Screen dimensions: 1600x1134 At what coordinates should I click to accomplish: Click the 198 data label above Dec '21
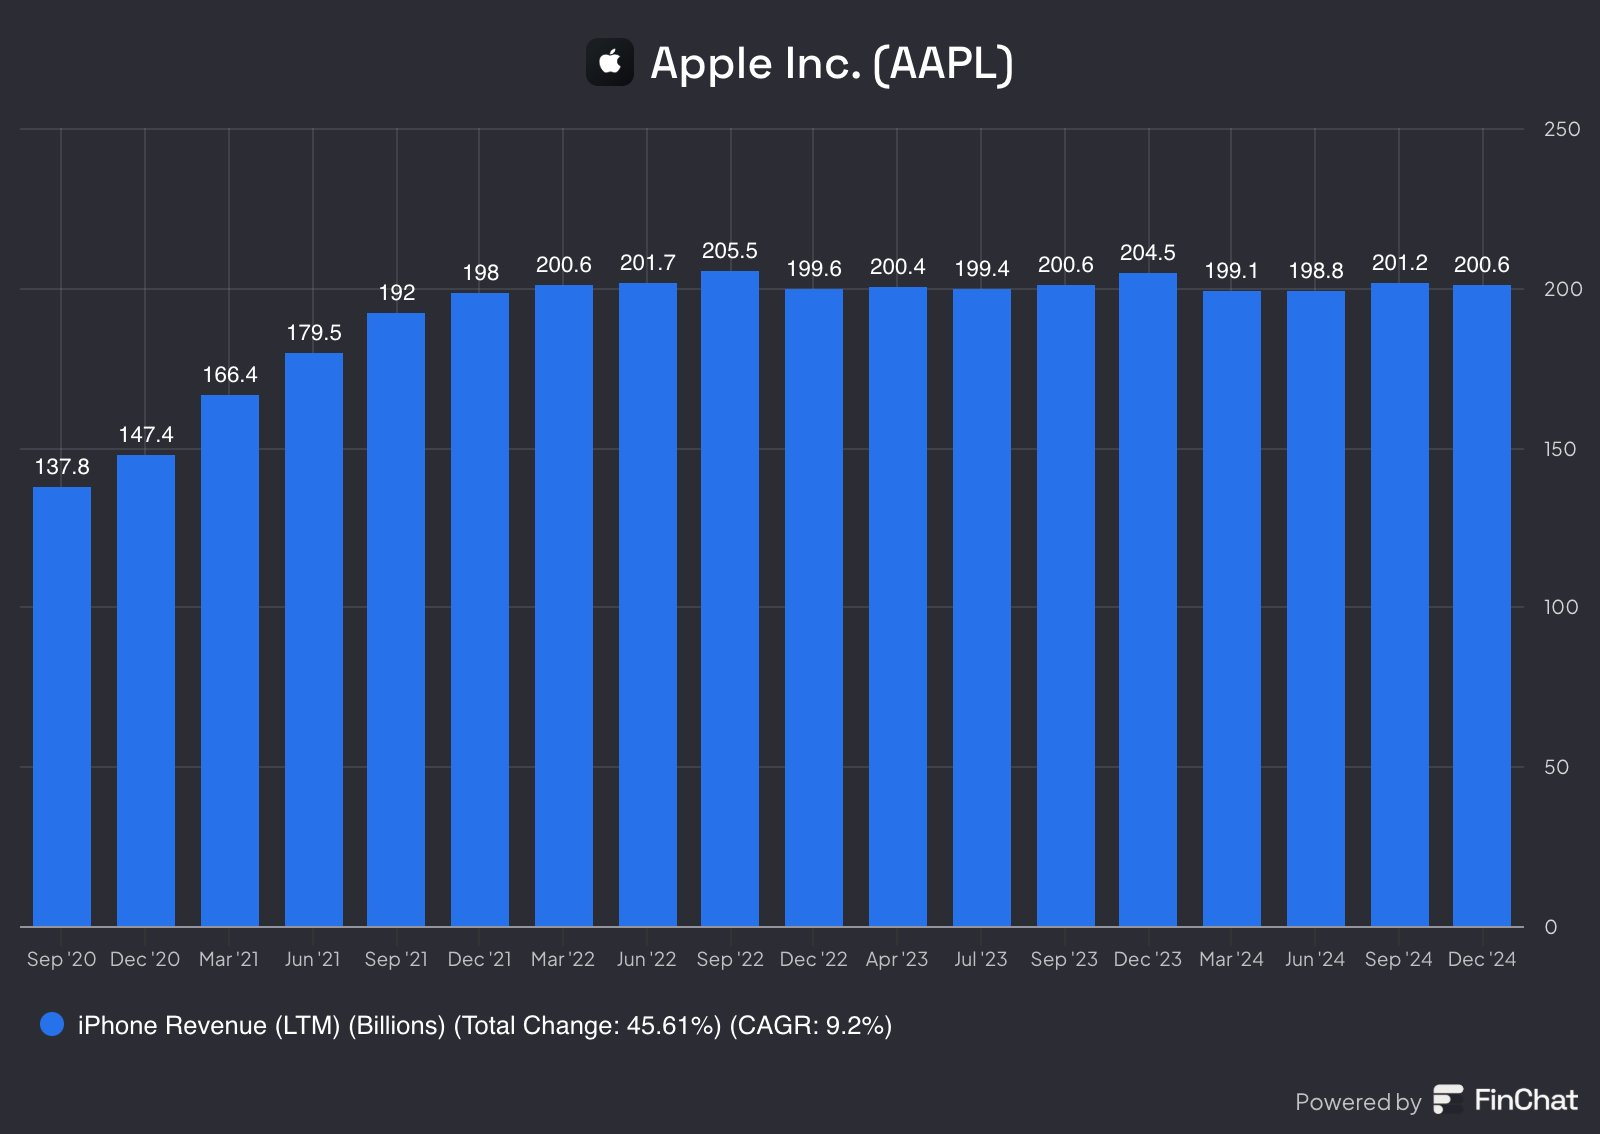click(480, 273)
